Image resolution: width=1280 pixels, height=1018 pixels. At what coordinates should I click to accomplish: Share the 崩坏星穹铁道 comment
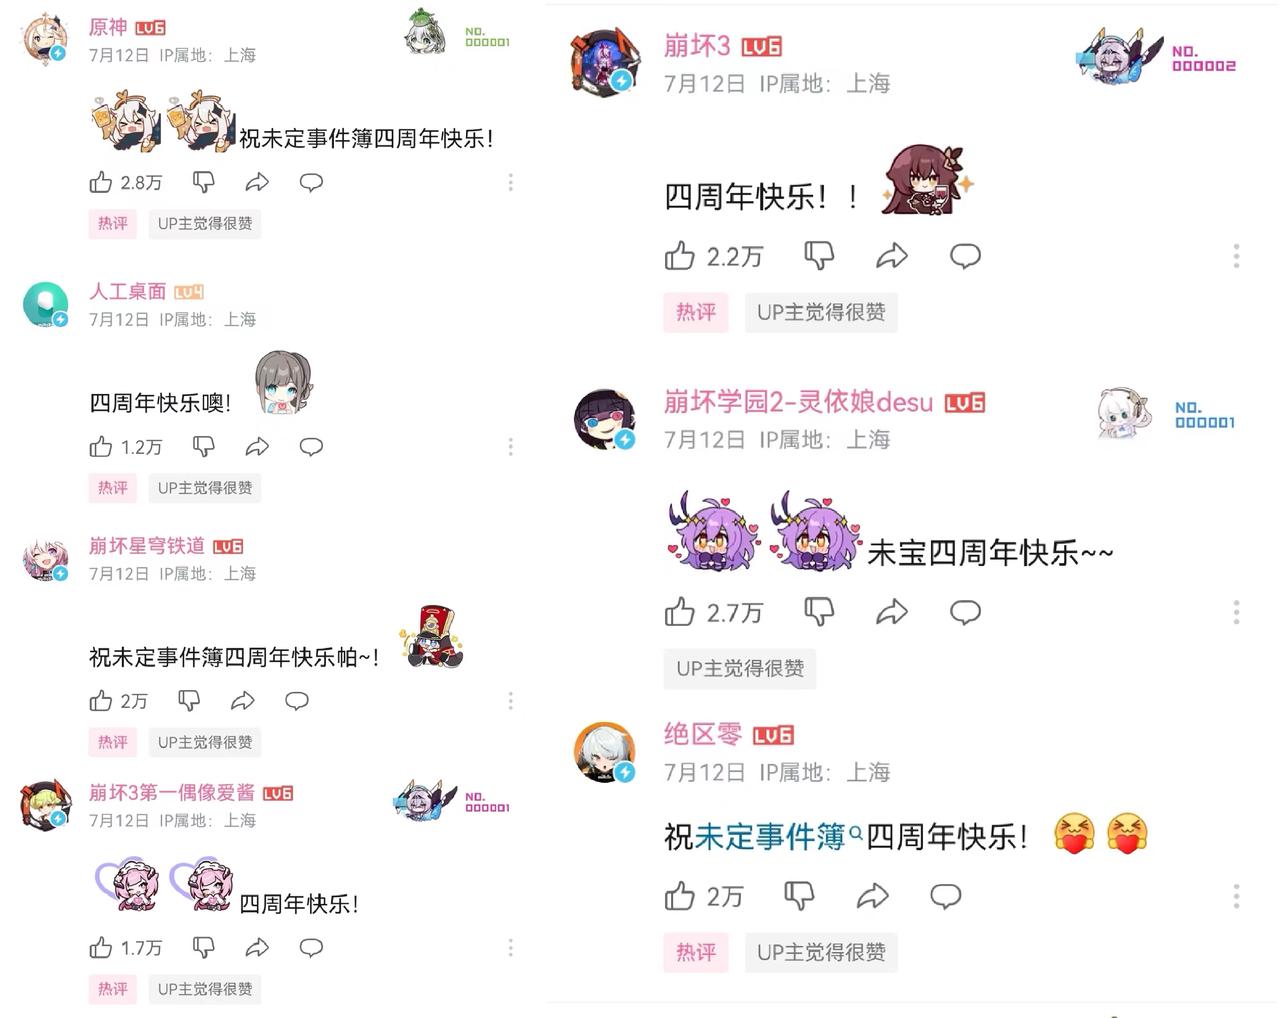tap(243, 701)
